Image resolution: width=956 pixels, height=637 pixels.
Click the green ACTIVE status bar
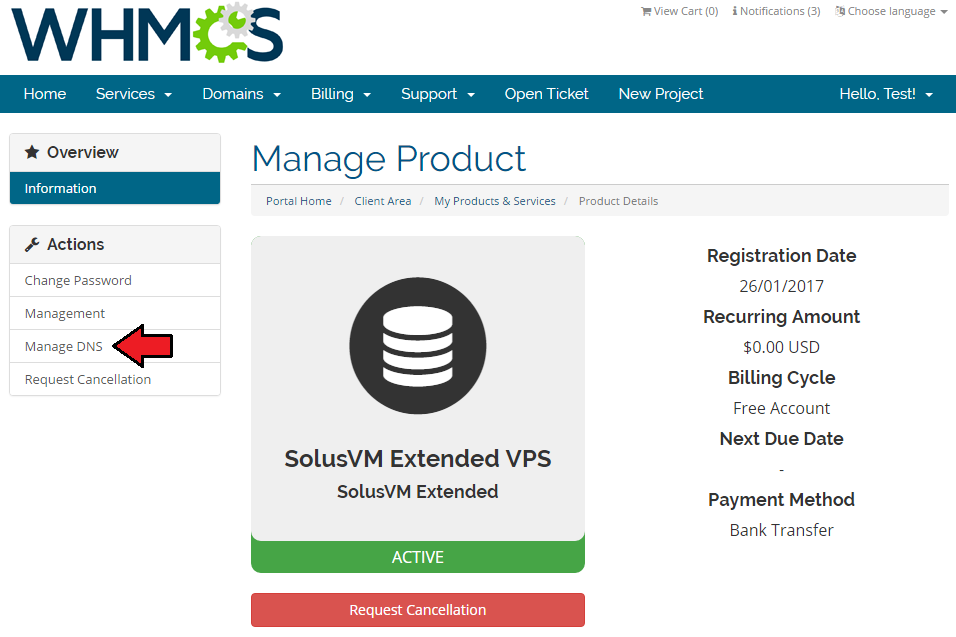point(418,557)
